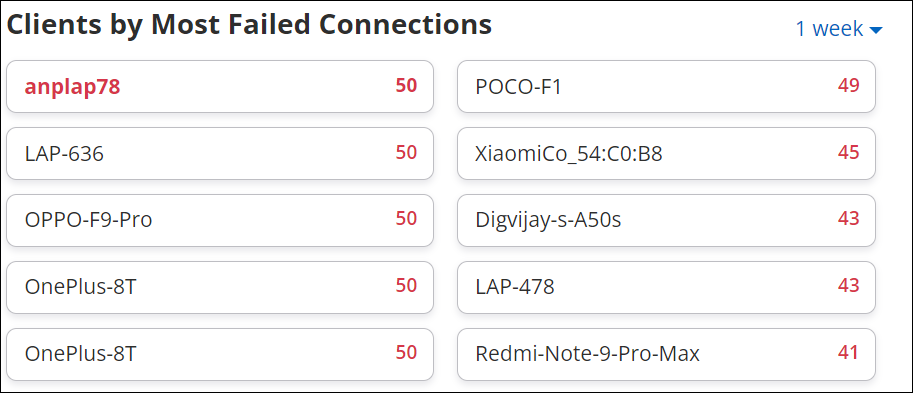Select the Digvijay-s-A50s client card
913x393 pixels.
[x=666, y=221]
